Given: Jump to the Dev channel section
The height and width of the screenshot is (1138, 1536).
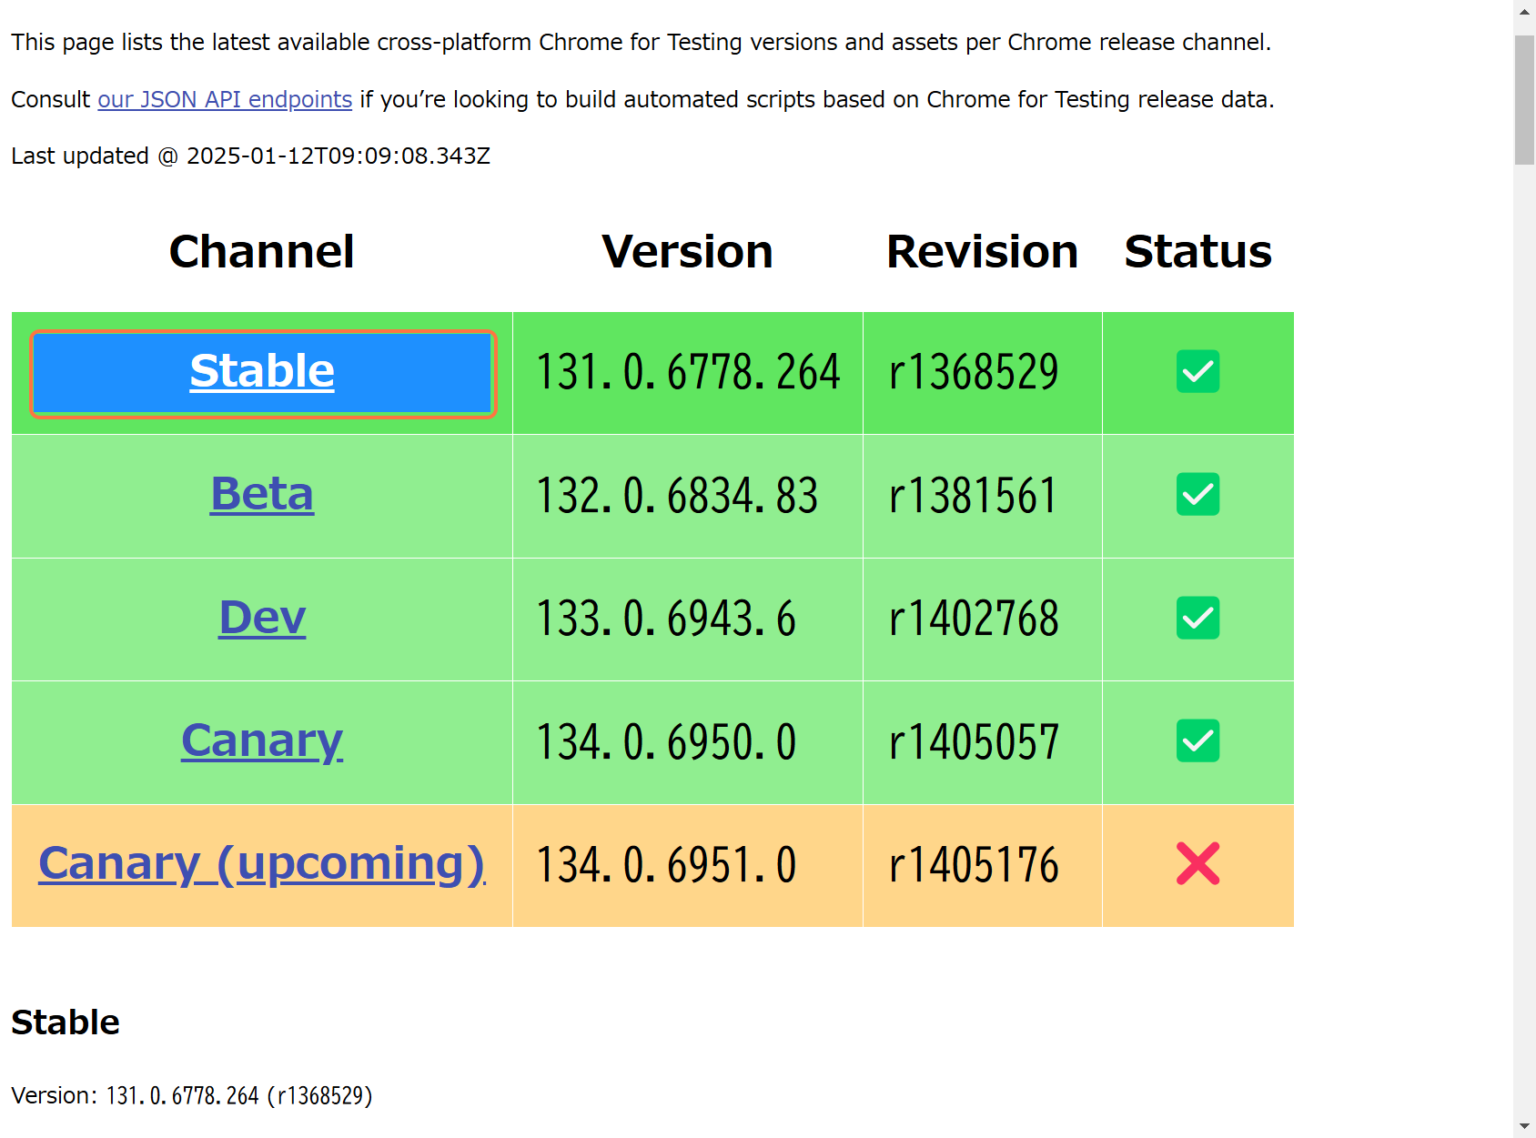Looking at the screenshot, I should click(x=262, y=618).
